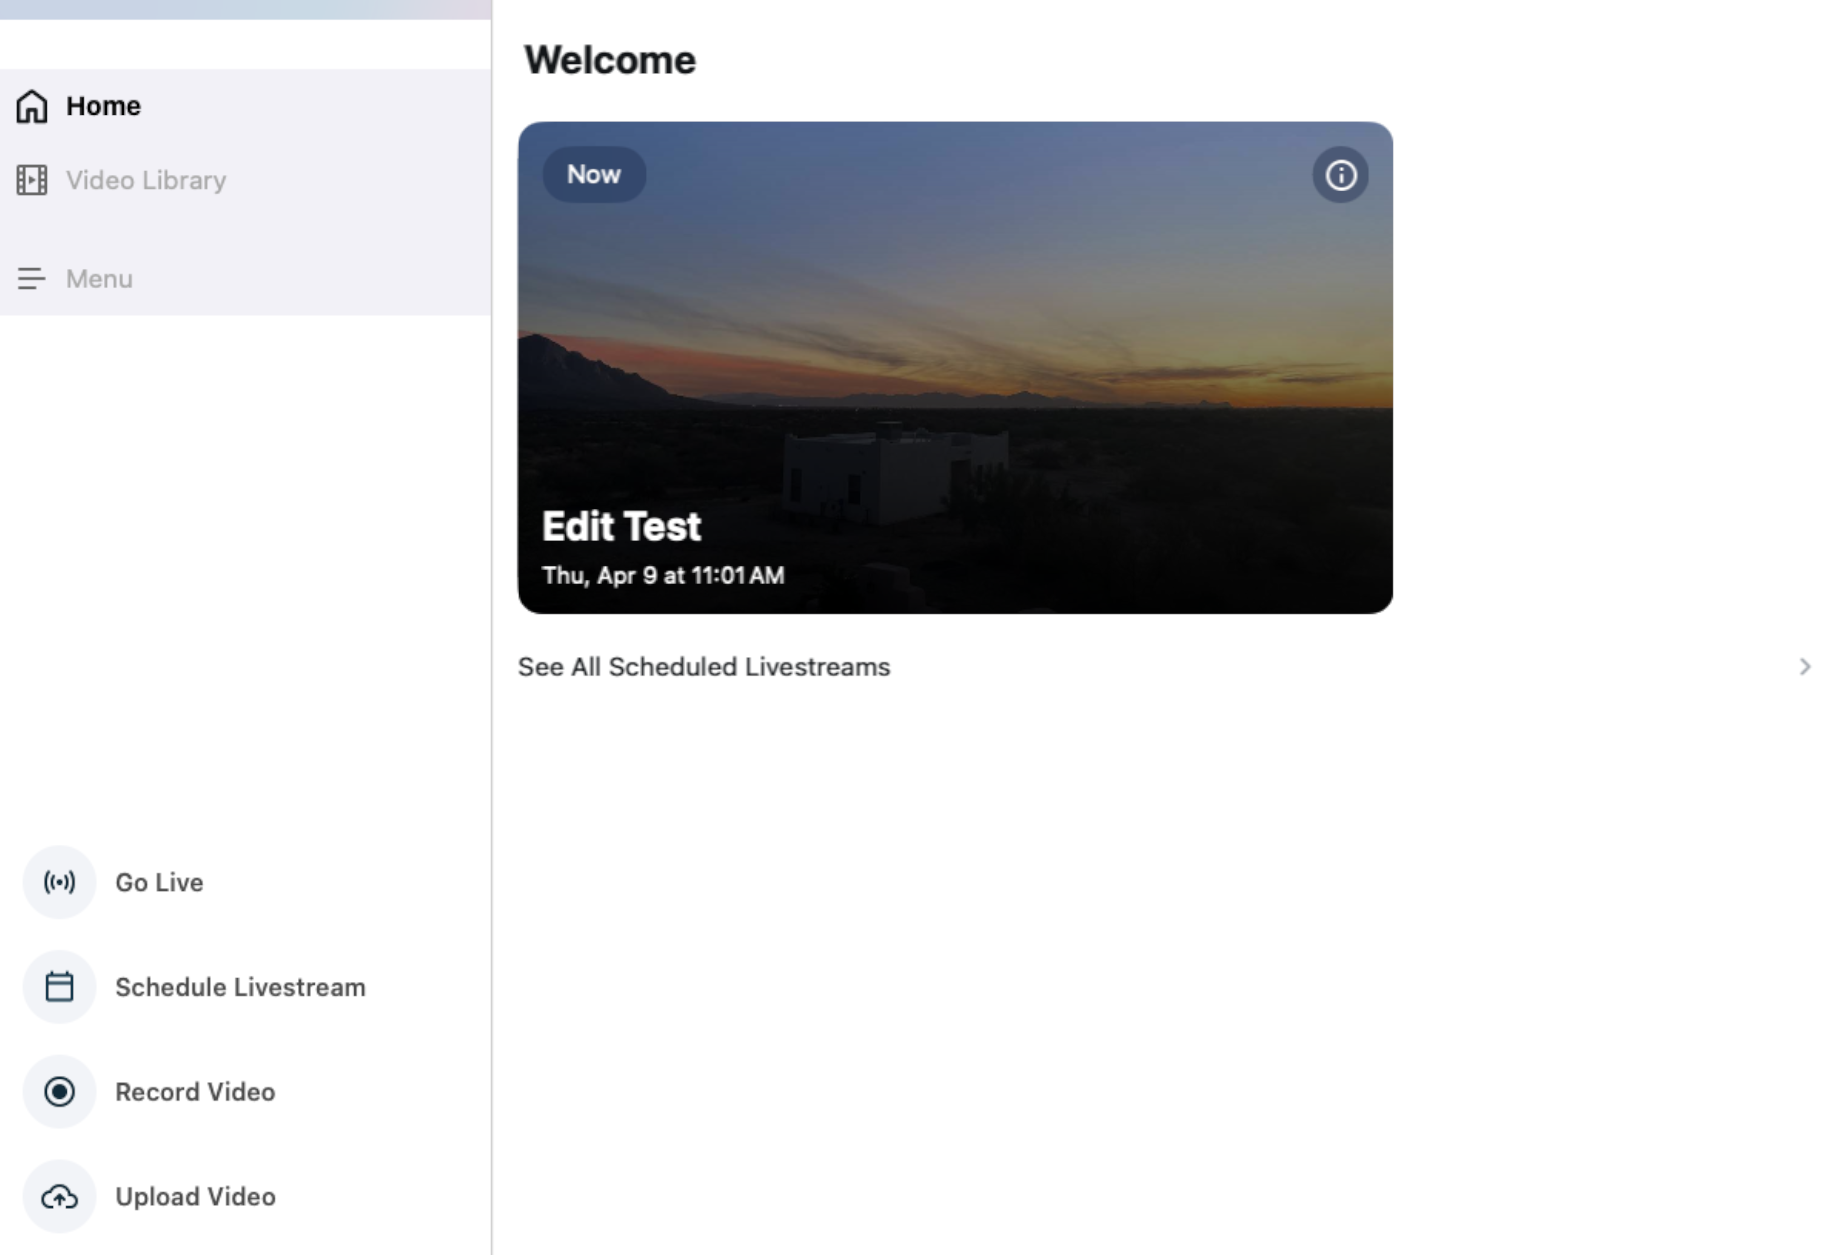Image resolution: width=1834 pixels, height=1255 pixels.
Task: Open the Video Library section
Action: [x=245, y=180]
